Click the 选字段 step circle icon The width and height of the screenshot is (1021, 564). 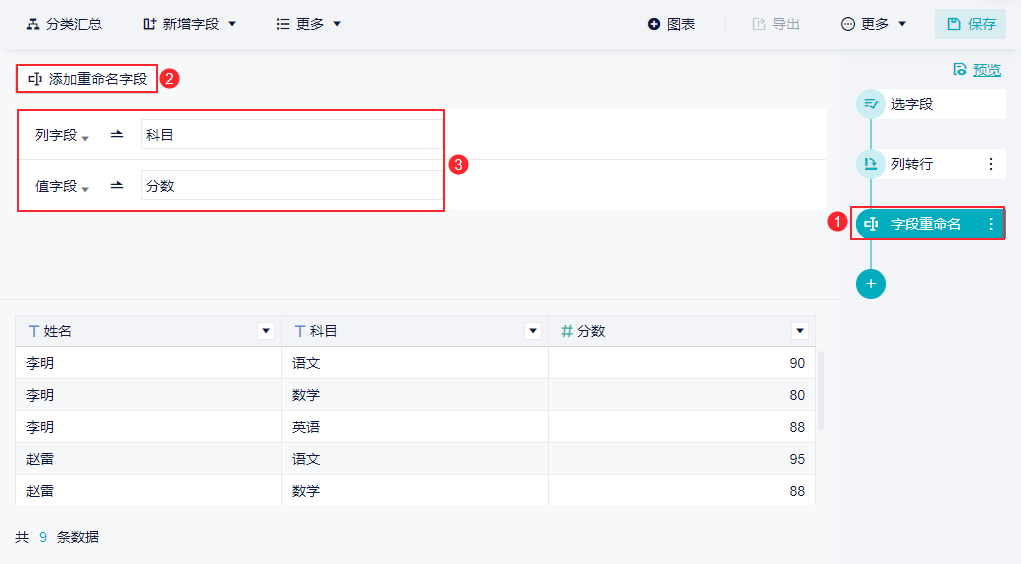(871, 104)
